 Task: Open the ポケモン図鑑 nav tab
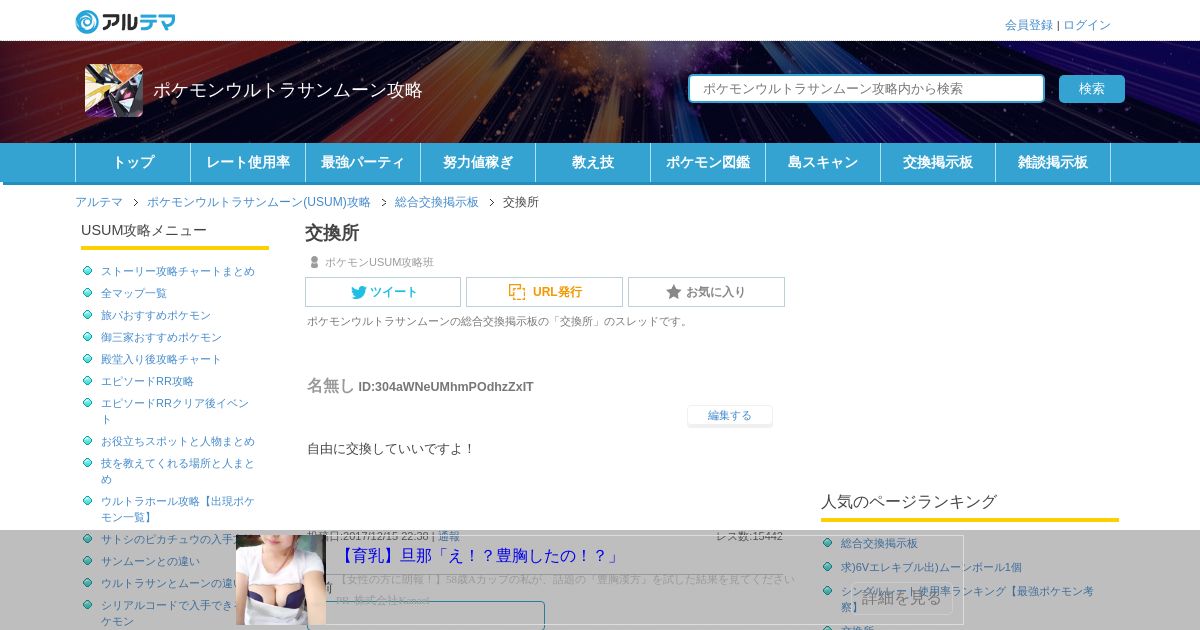pyautogui.click(x=708, y=162)
